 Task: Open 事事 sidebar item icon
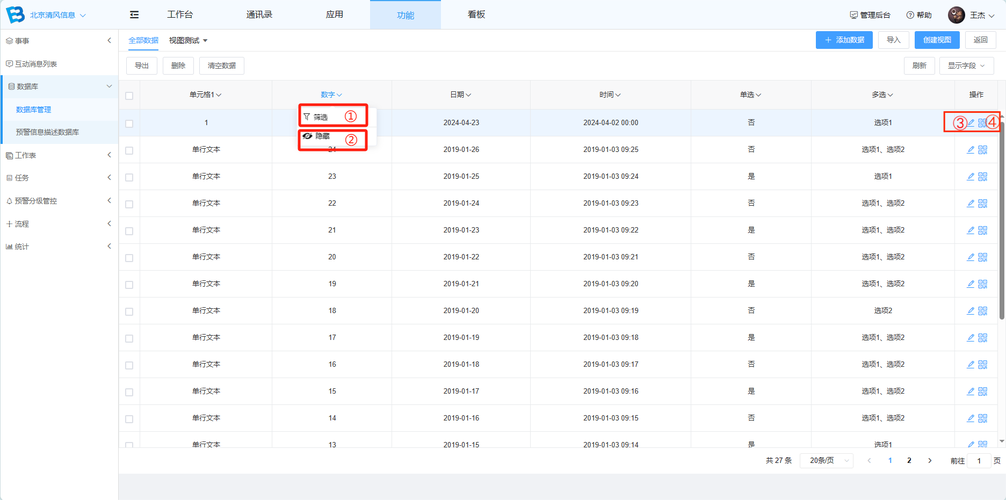[x=9, y=41]
